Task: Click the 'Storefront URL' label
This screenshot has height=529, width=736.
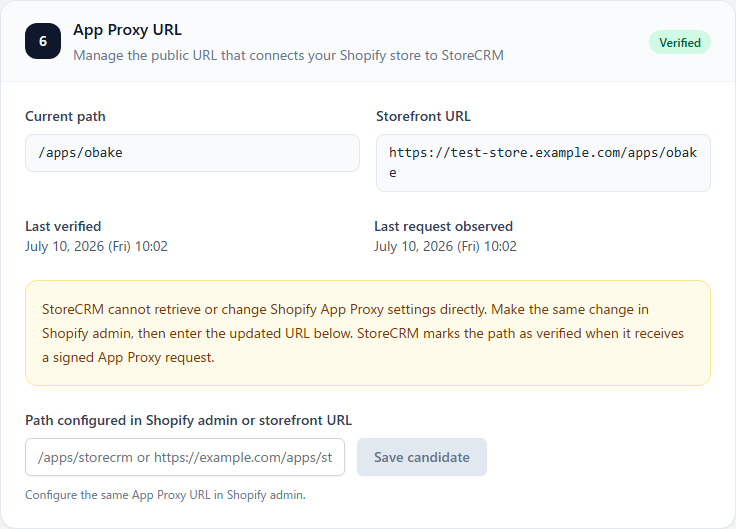Action: click(423, 116)
